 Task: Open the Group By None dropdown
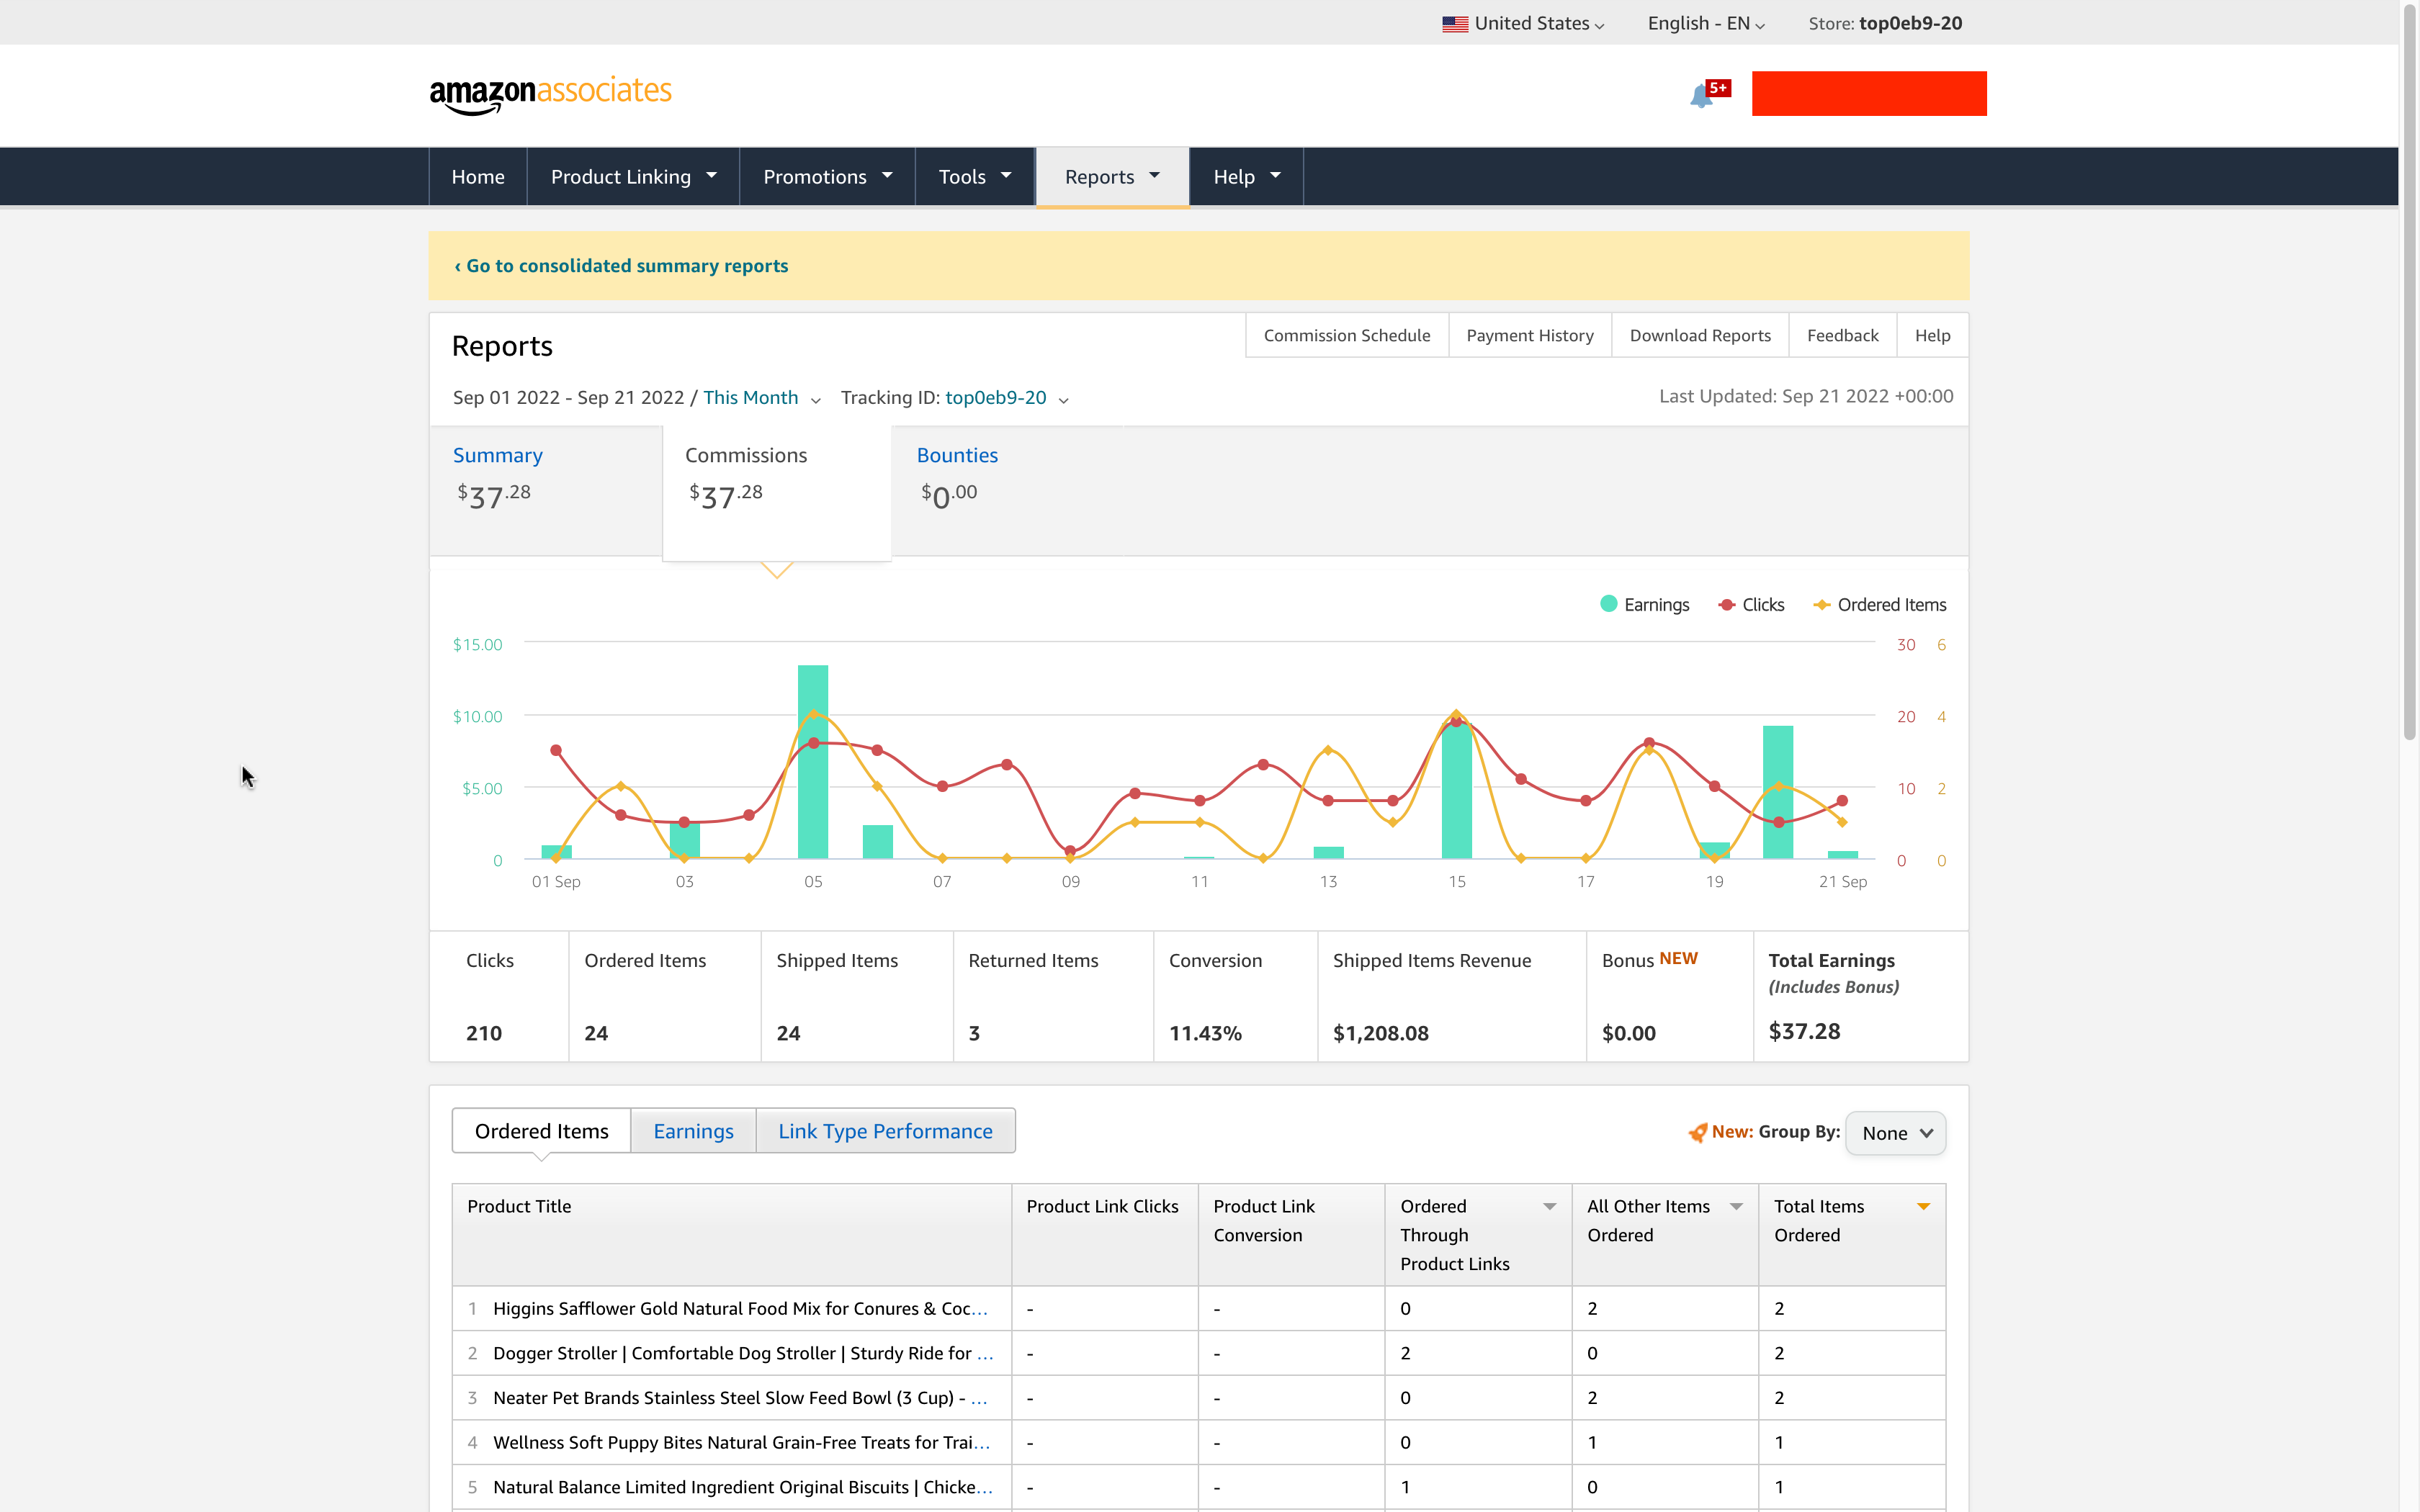(x=1895, y=1133)
